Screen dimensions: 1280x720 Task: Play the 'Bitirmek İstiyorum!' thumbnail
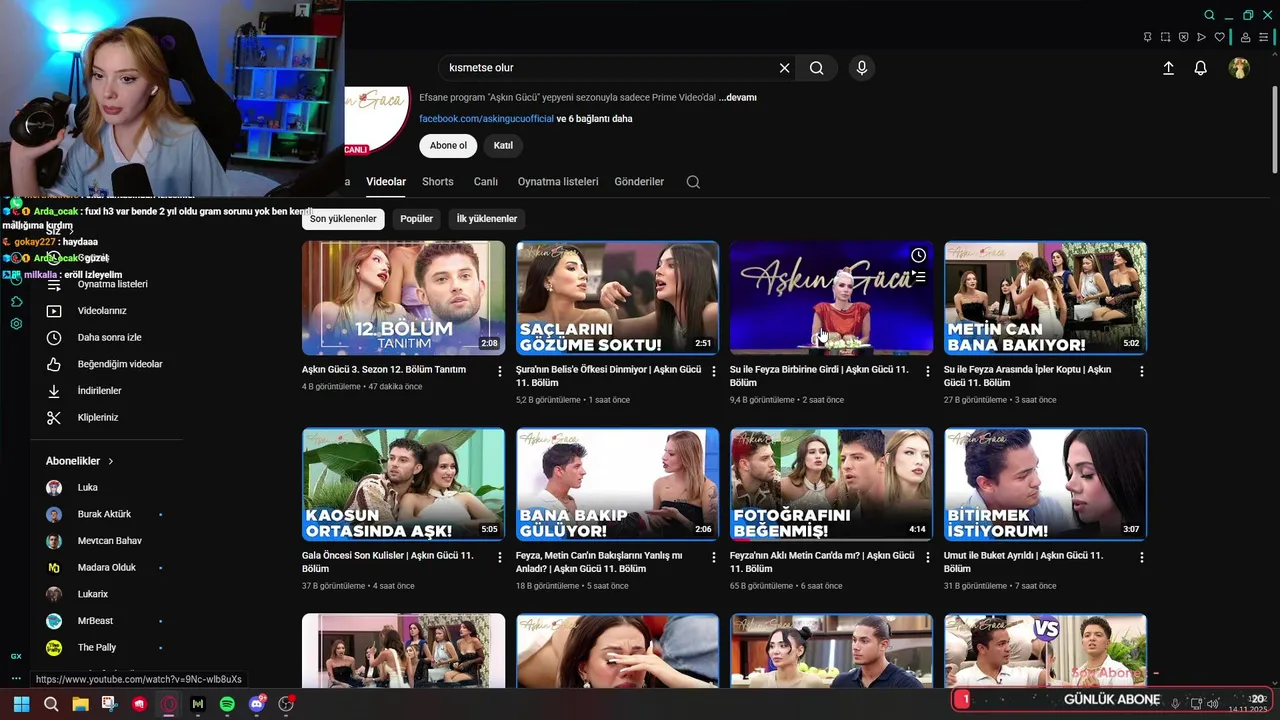coord(1045,484)
